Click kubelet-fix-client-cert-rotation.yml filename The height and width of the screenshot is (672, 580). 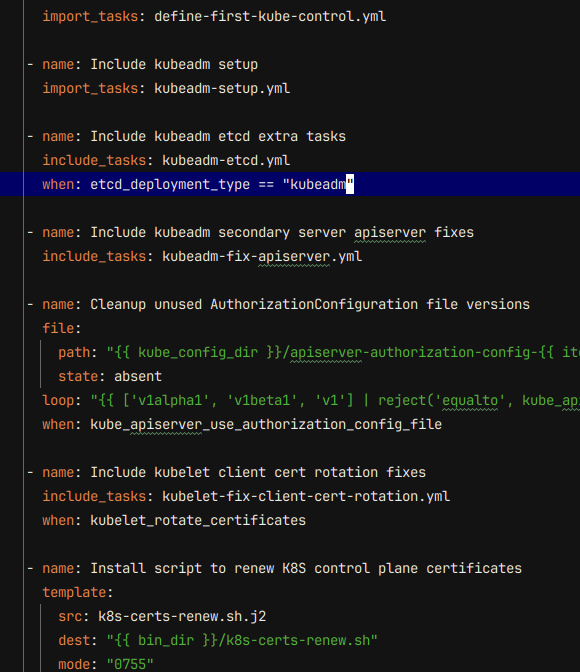pyautogui.click(x=306, y=497)
